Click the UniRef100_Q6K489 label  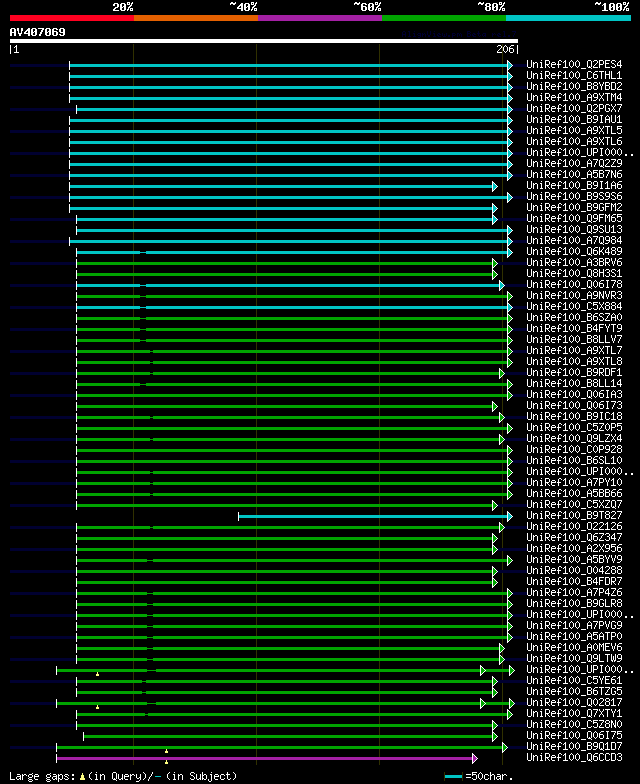coord(574,252)
